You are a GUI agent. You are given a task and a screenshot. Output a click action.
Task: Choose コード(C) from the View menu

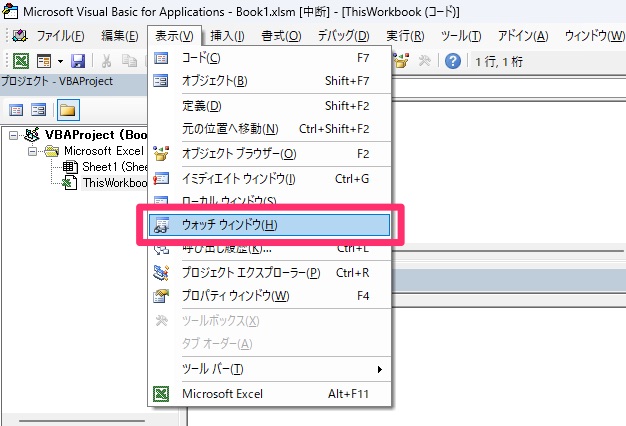click(x=269, y=58)
